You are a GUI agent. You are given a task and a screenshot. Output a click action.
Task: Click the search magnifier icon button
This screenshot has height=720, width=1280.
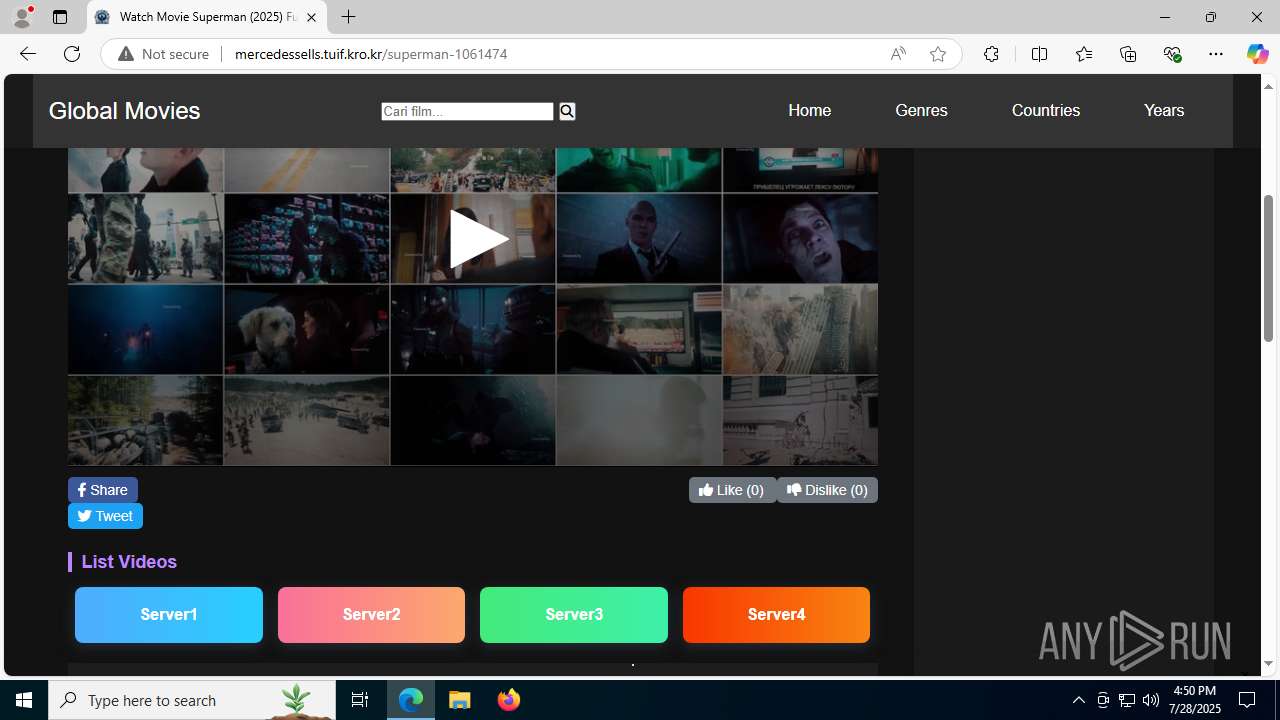point(567,111)
